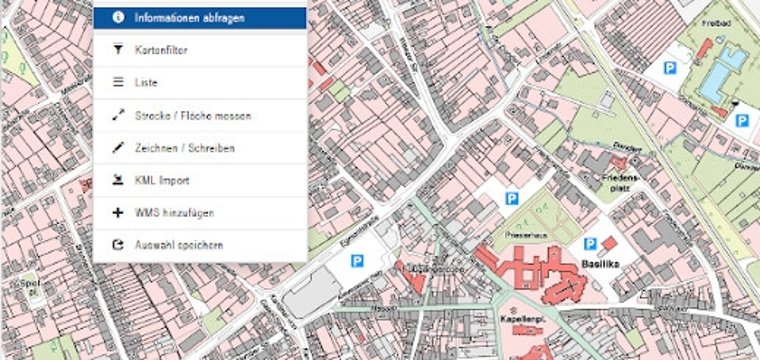Click the save selection share icon
Viewport: 760px width, 360px height.
pyautogui.click(x=118, y=245)
